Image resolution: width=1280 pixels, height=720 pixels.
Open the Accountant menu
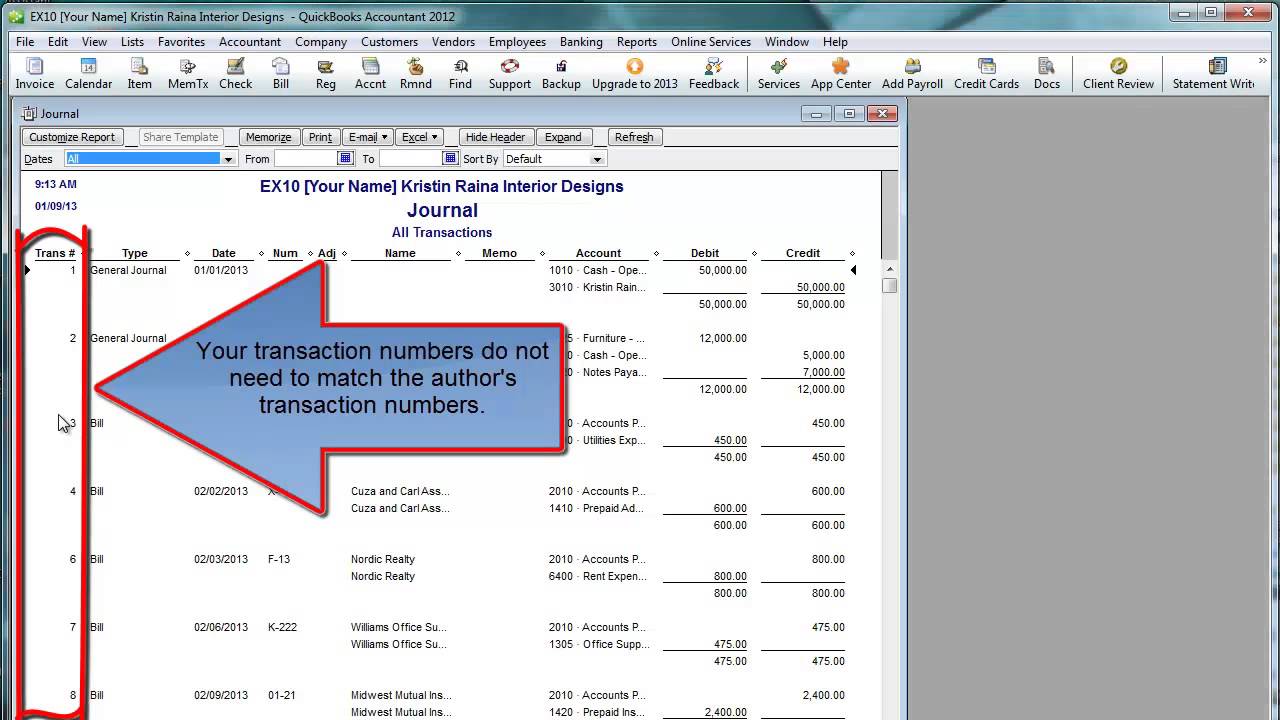[250, 42]
